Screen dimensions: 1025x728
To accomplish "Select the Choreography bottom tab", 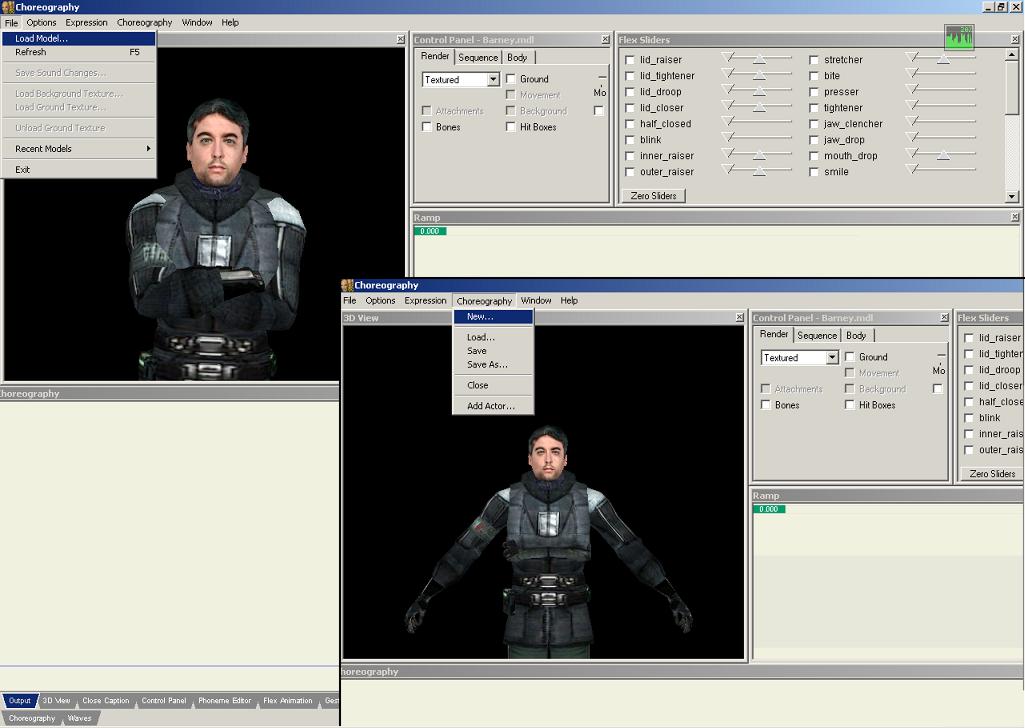I will [31, 718].
